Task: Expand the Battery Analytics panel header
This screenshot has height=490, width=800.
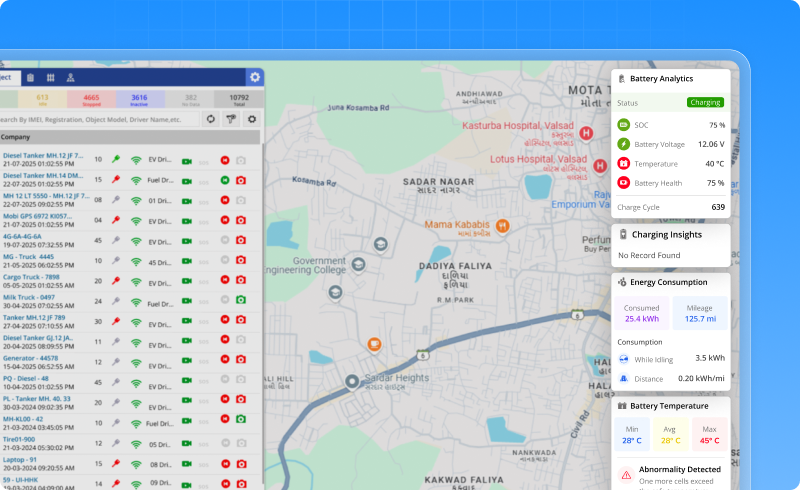Action: pos(661,78)
